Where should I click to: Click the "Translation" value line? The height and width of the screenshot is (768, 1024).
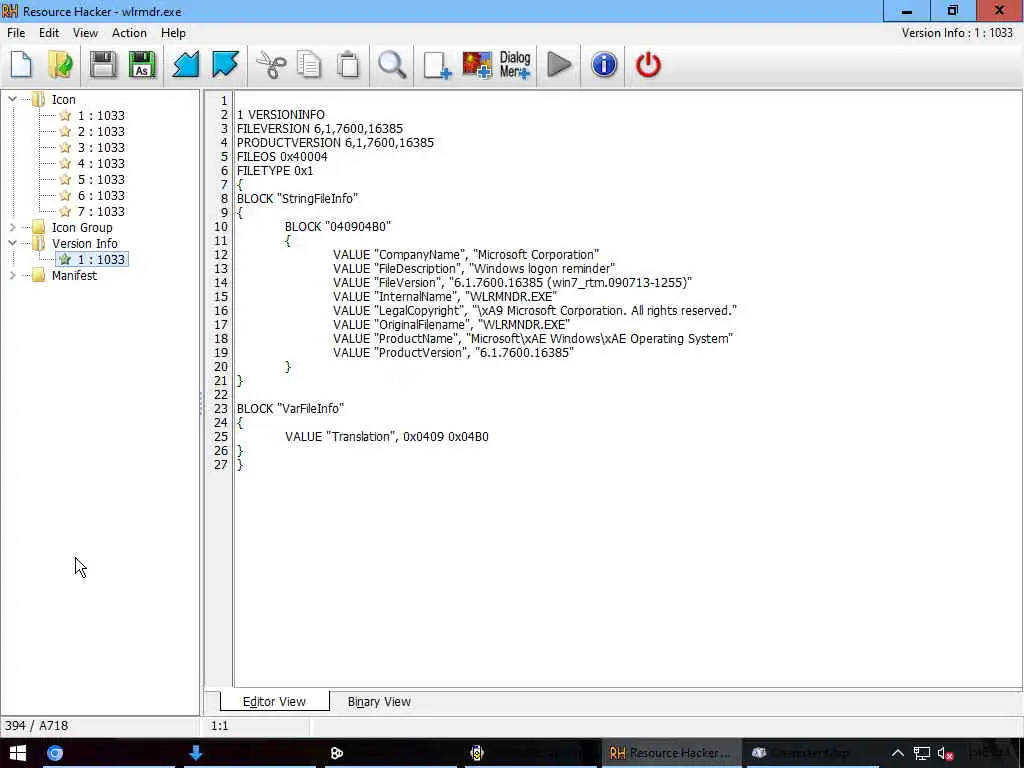387,437
